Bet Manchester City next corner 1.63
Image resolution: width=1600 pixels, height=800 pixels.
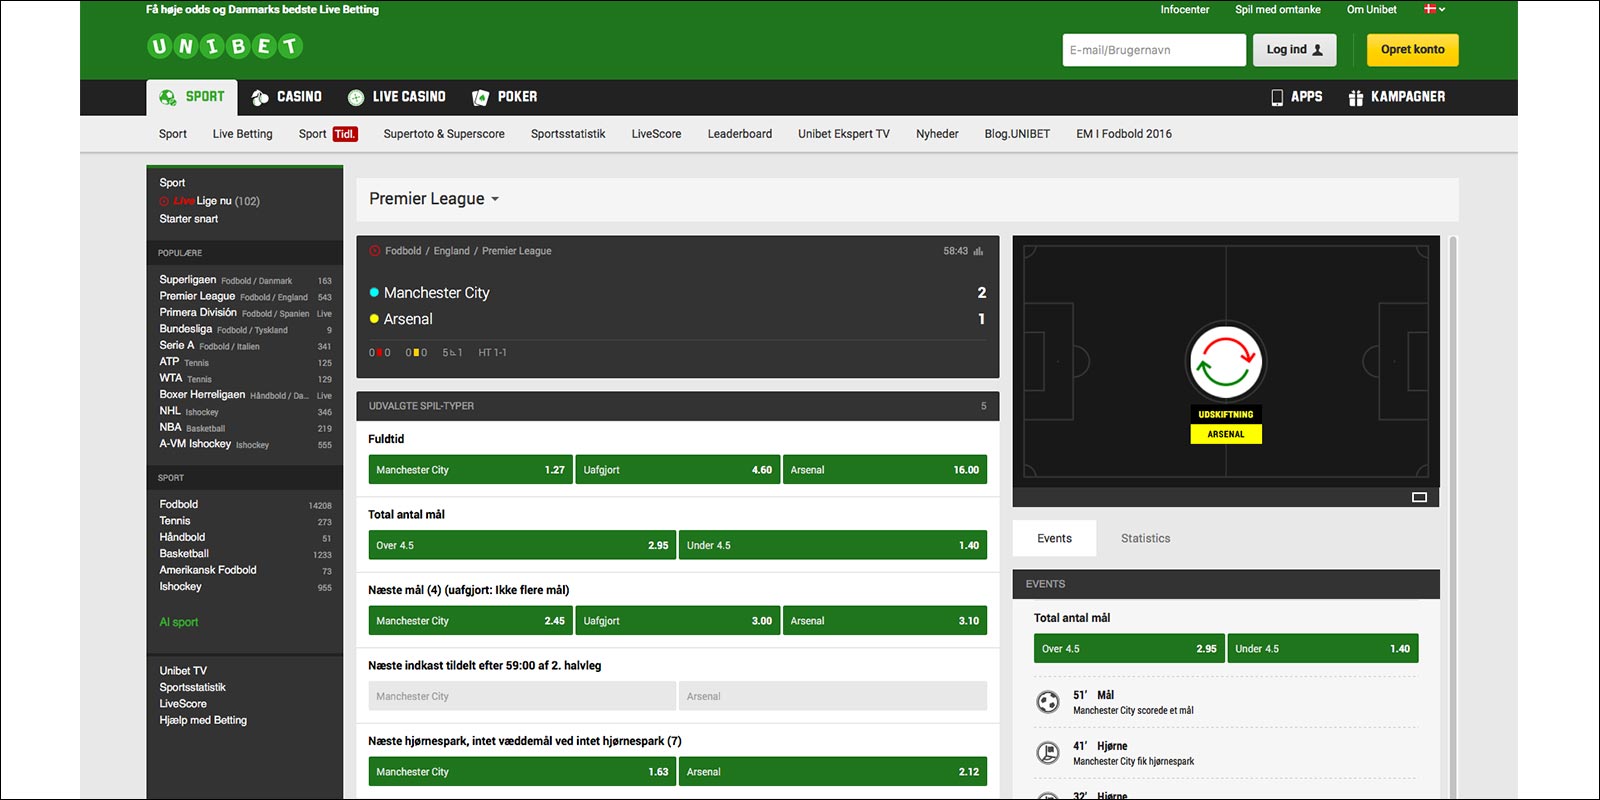[x=522, y=772]
